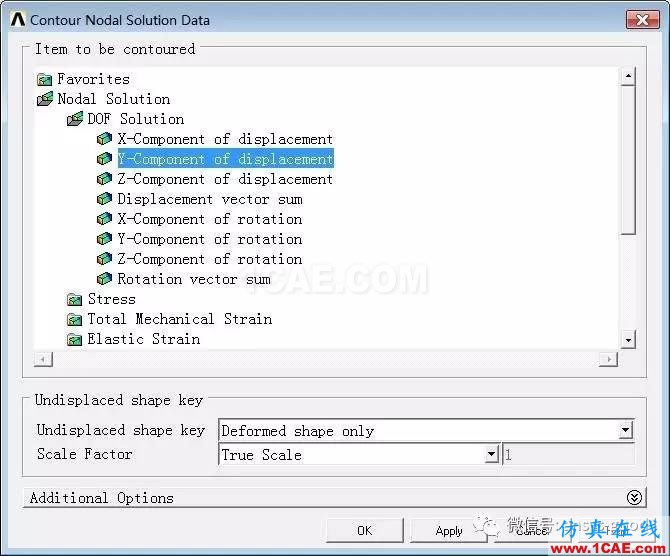Click arrow of Deformed shape only combo
This screenshot has width=670, height=556.
pos(626,430)
